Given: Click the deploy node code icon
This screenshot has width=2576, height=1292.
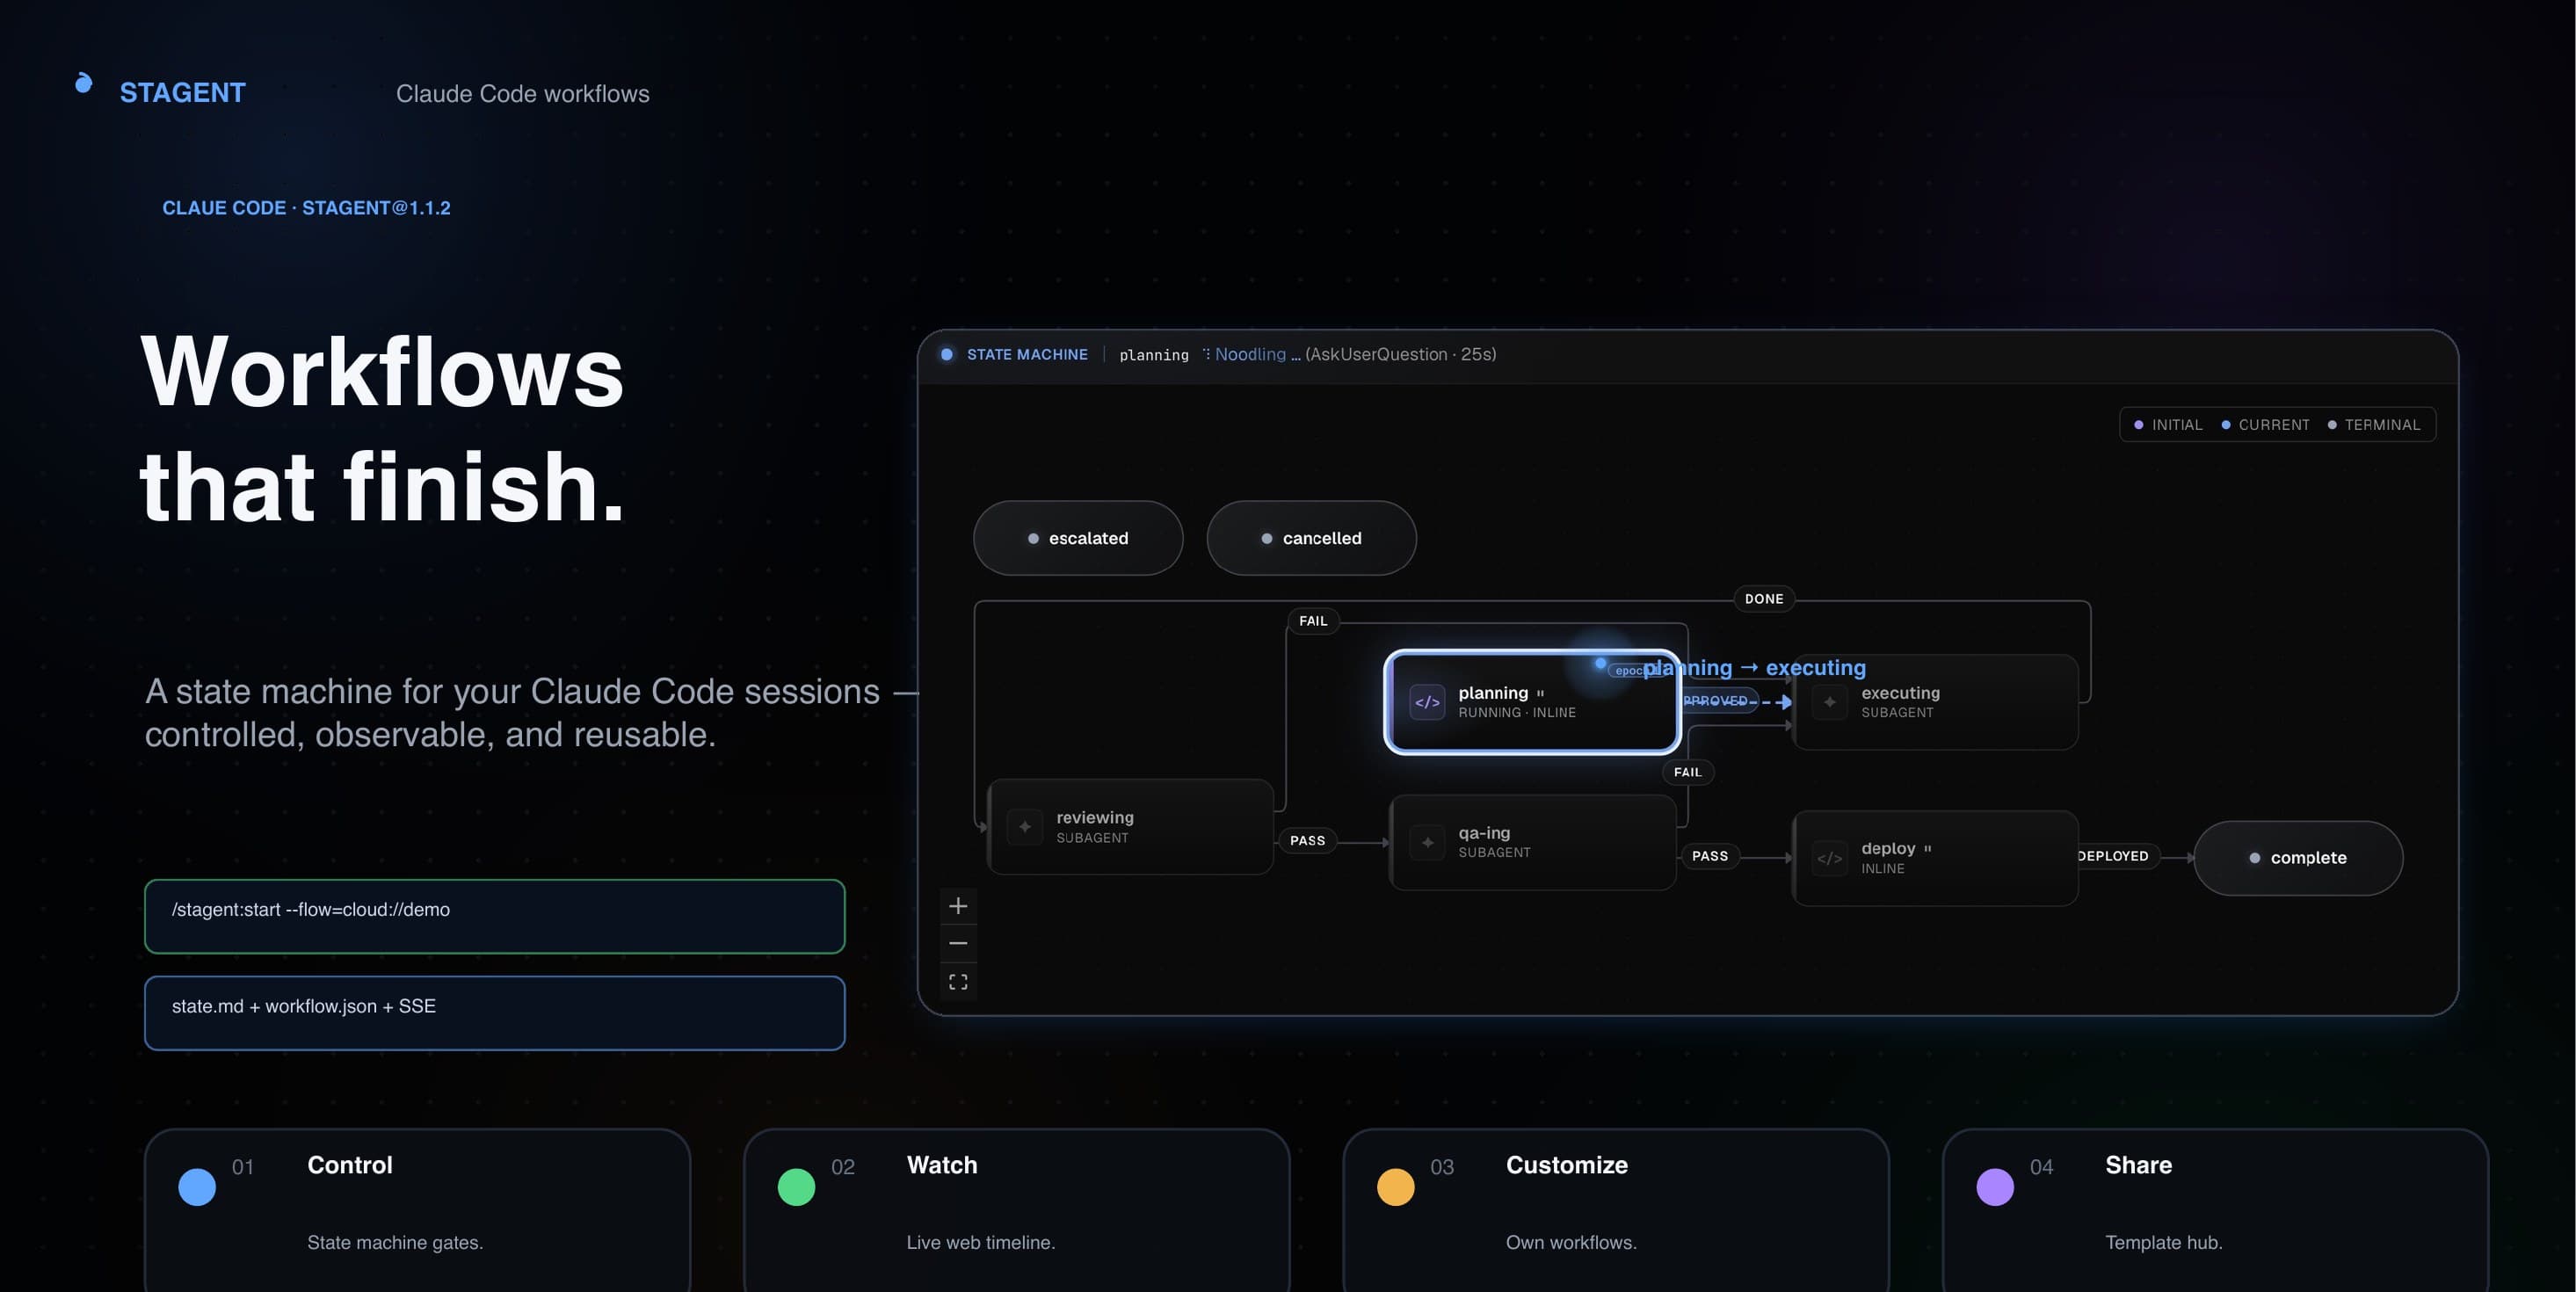Looking at the screenshot, I should click(1829, 858).
